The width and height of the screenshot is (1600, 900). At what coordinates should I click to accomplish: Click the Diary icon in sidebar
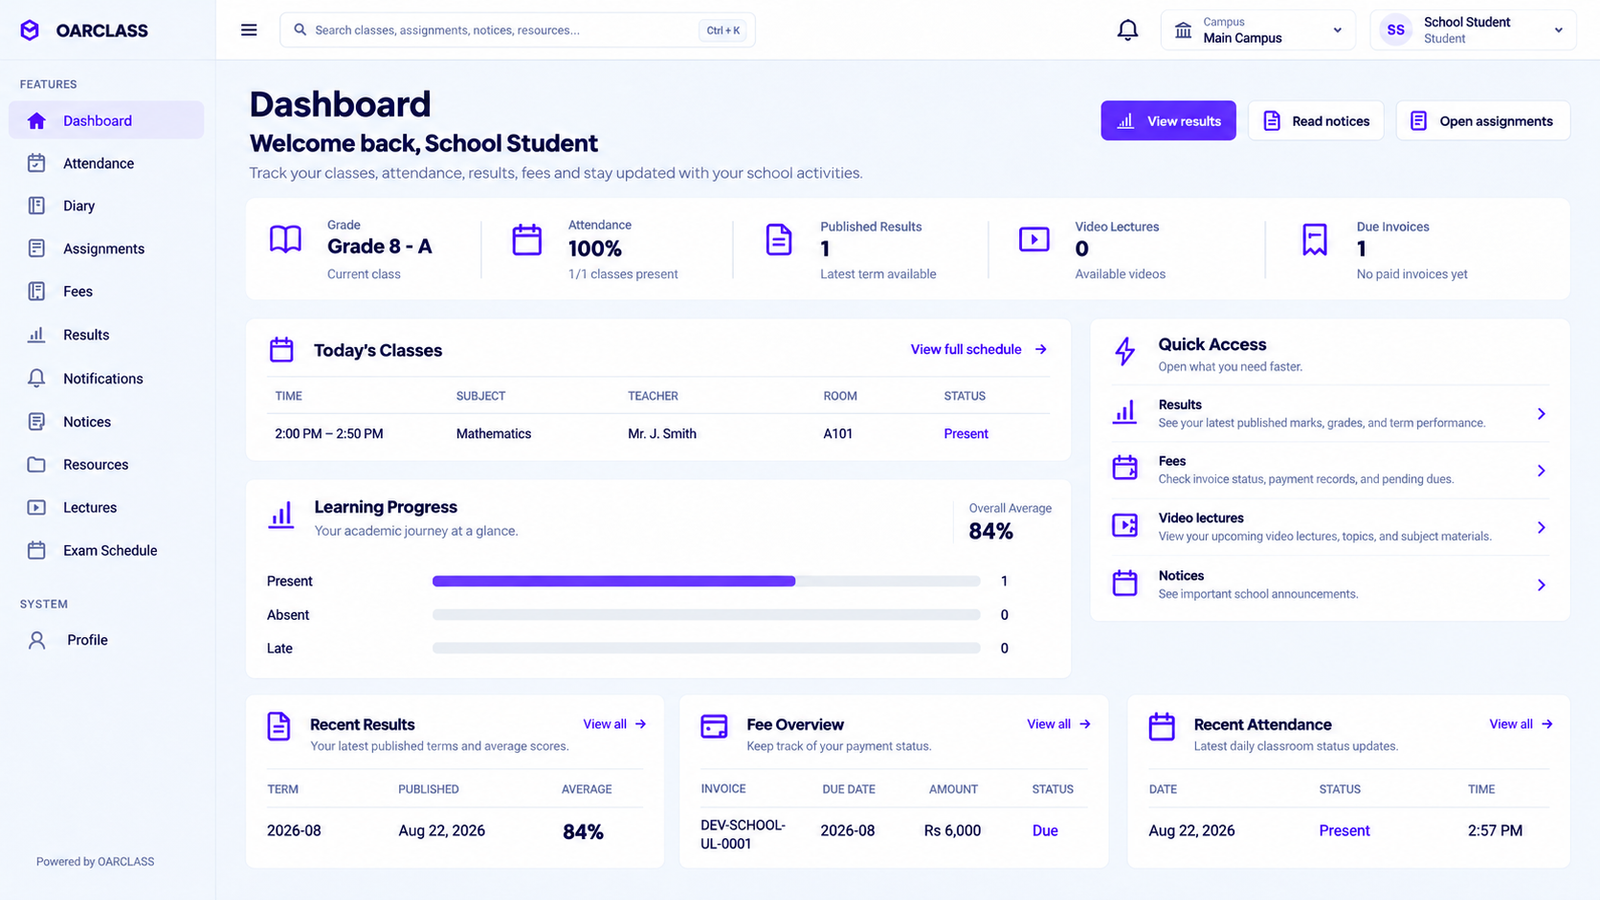[37, 206]
